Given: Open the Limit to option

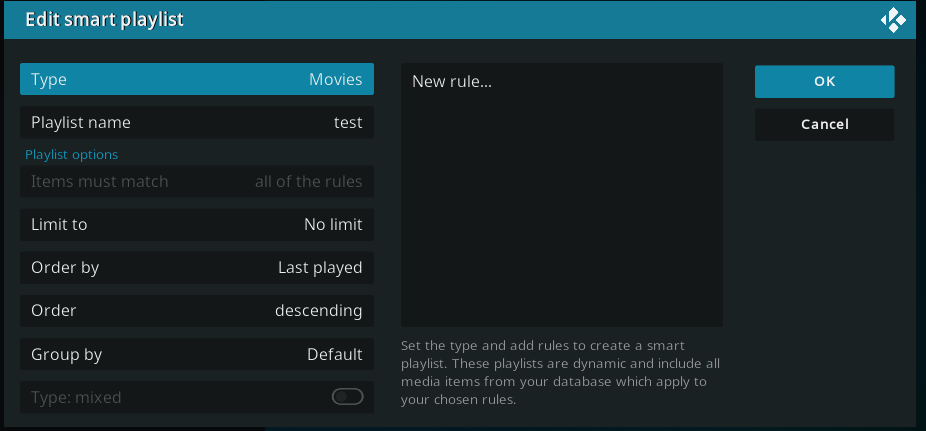Looking at the screenshot, I should [197, 224].
